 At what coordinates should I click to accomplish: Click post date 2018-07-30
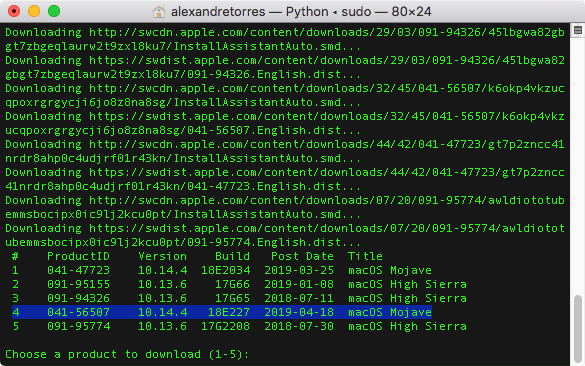[x=299, y=326]
